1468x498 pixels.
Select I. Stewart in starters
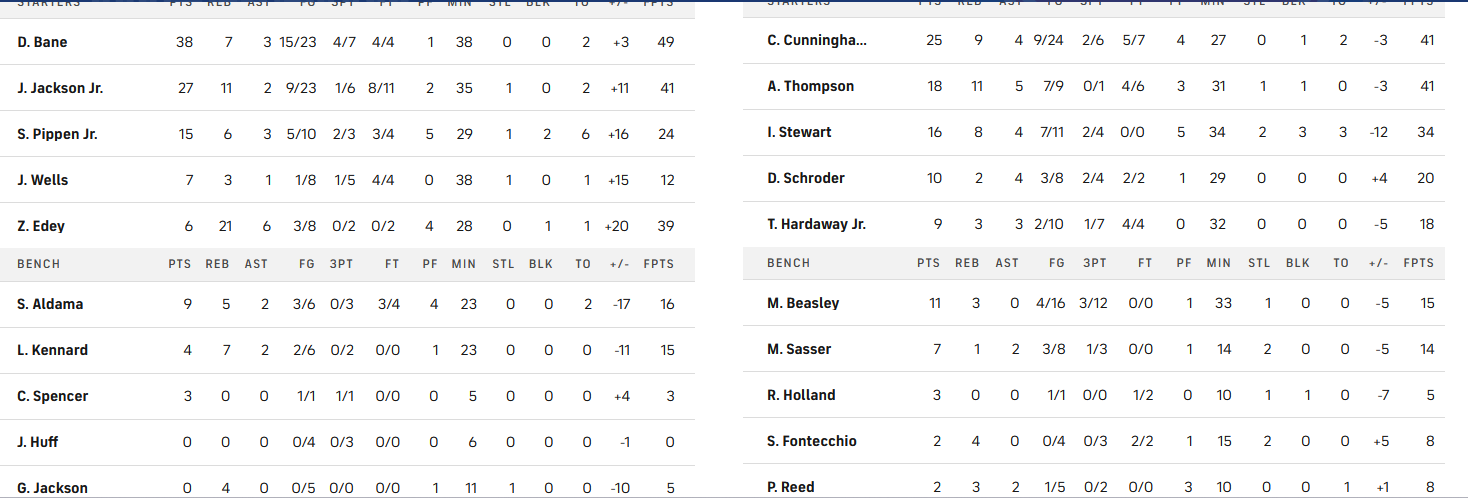point(799,132)
